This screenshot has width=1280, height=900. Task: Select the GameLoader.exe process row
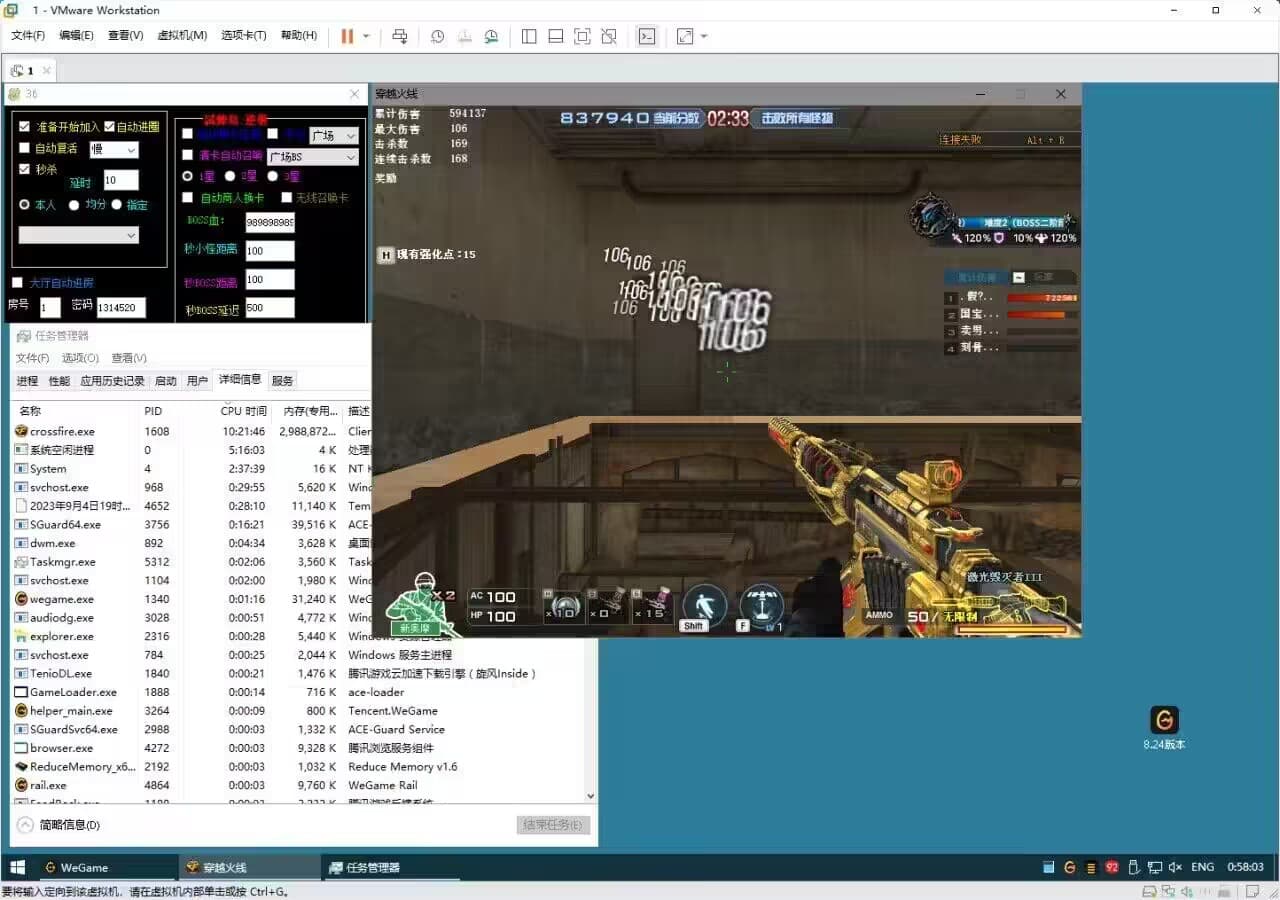pos(298,692)
